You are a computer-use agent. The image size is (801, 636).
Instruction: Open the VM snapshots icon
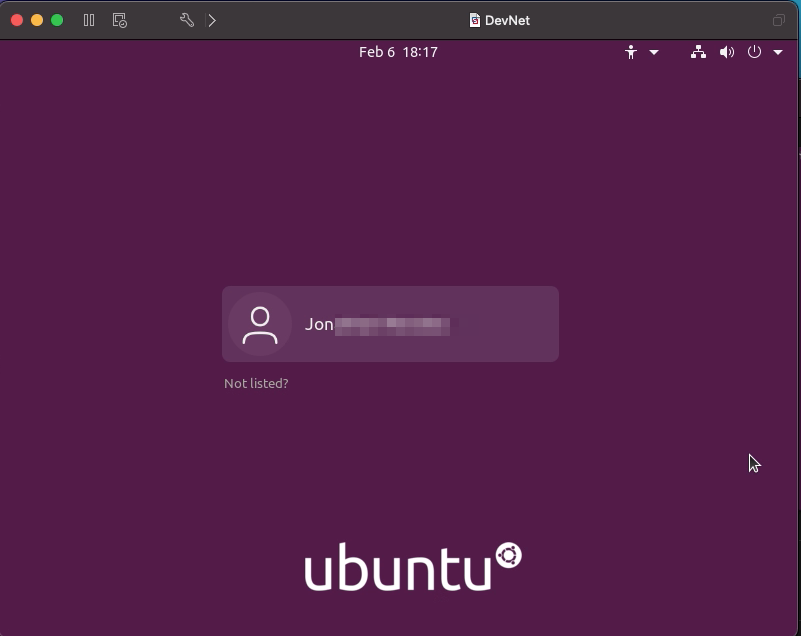point(120,20)
